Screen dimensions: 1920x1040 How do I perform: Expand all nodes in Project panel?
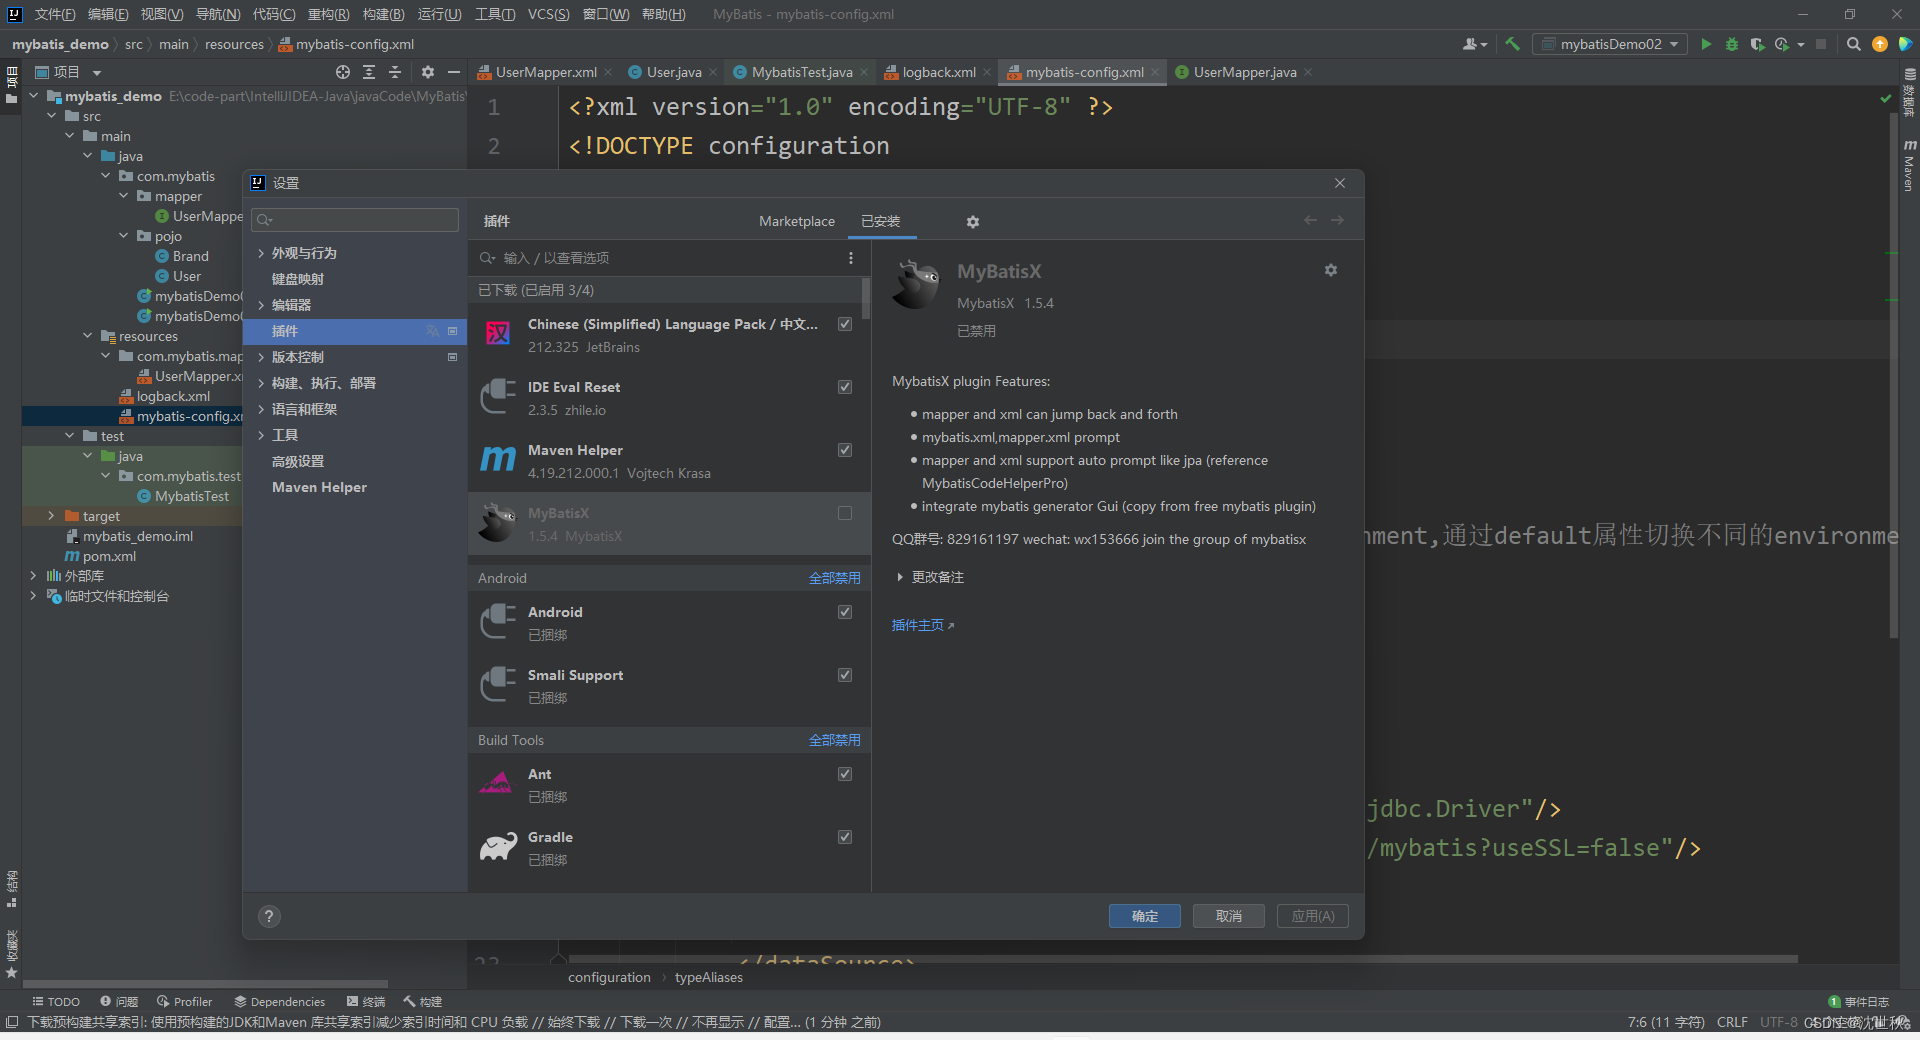tap(369, 72)
